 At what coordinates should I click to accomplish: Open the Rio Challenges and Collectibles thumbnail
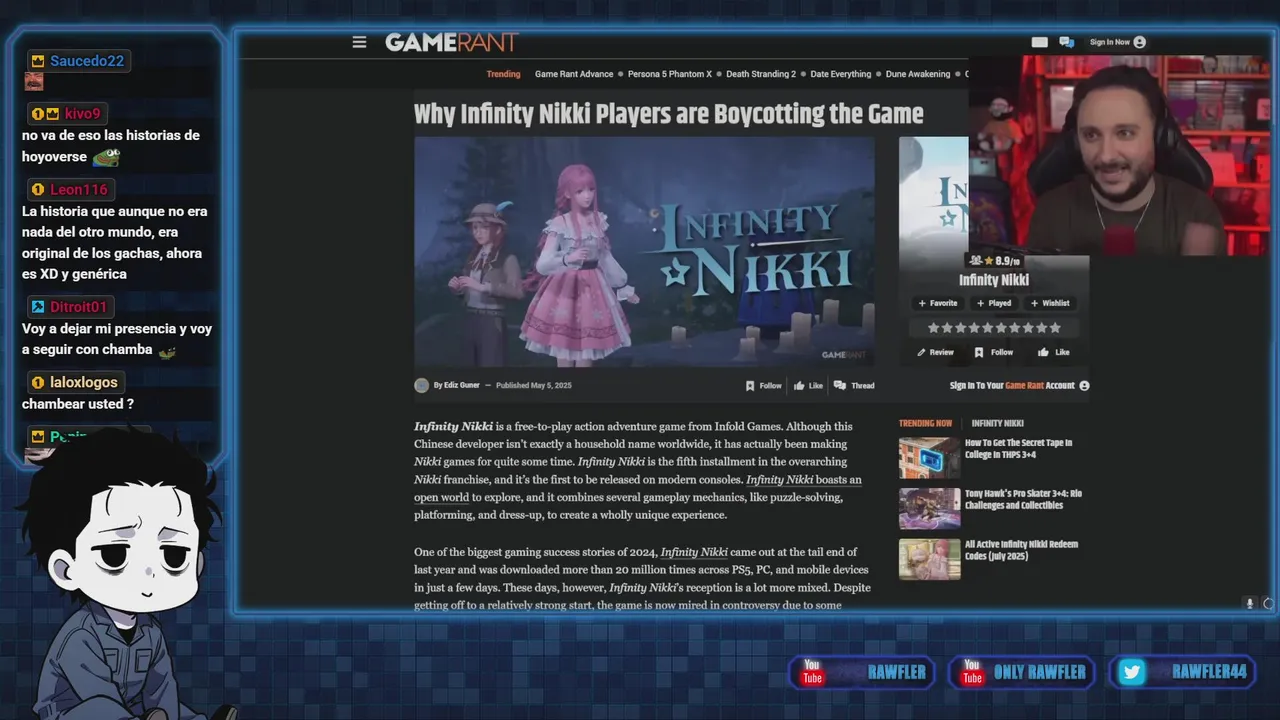[x=929, y=508]
